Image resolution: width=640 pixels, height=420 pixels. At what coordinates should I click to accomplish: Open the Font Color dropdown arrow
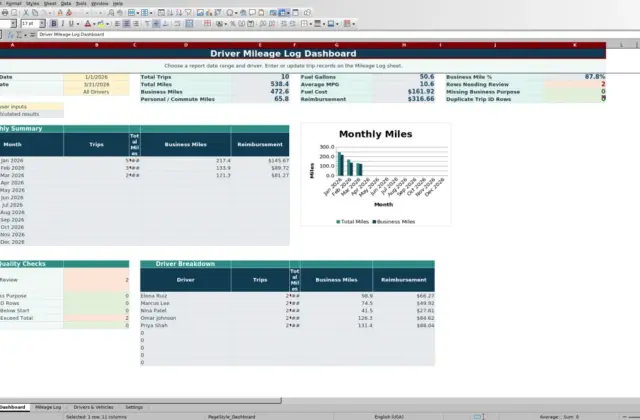click(x=94, y=24)
